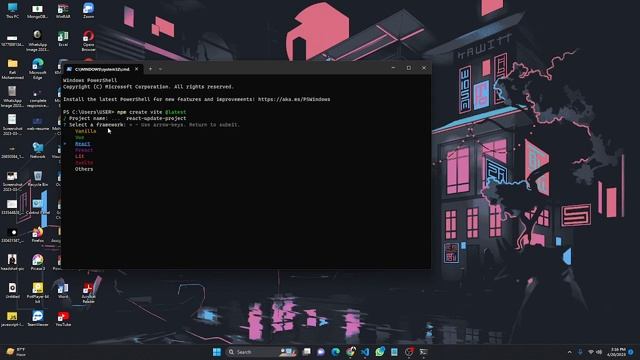Open Visual Studio Code from the taskbar
640x360 pixels.
(x=365, y=352)
